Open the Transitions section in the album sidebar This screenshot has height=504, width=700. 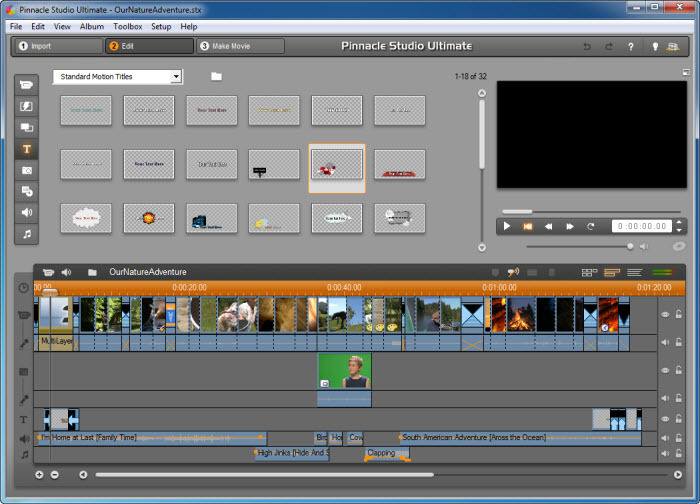tap(27, 106)
